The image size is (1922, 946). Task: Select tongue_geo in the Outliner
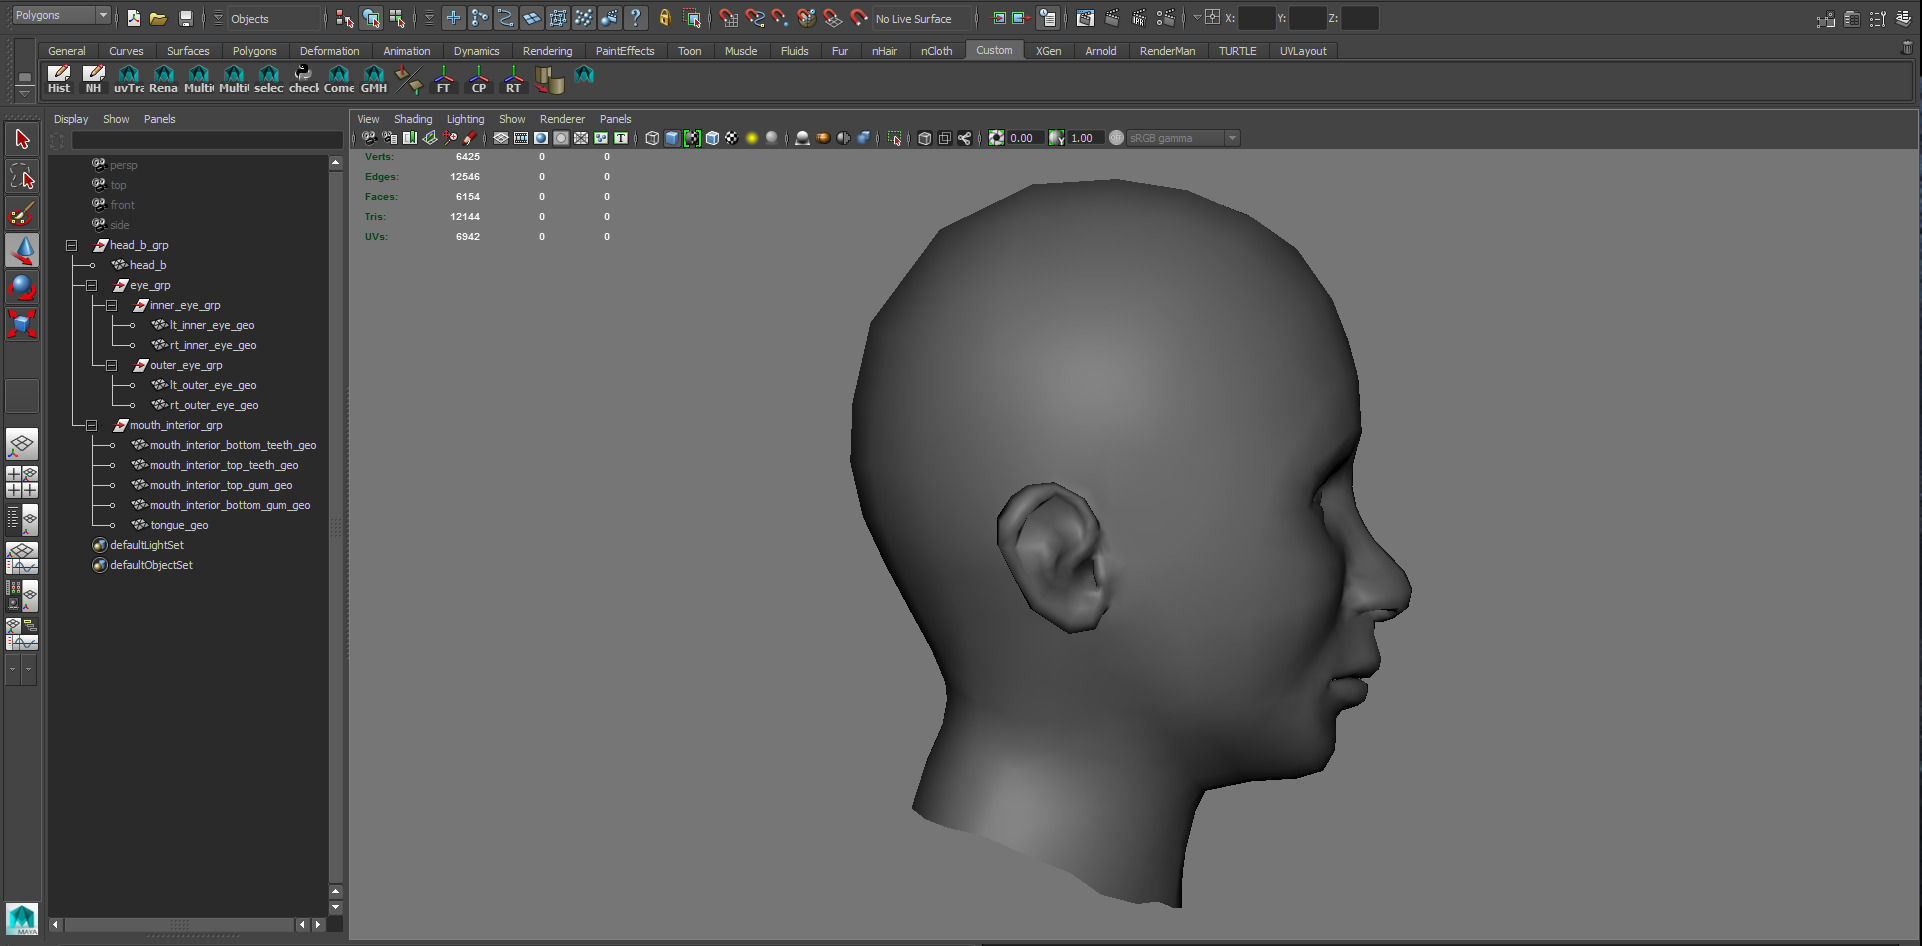coord(179,525)
